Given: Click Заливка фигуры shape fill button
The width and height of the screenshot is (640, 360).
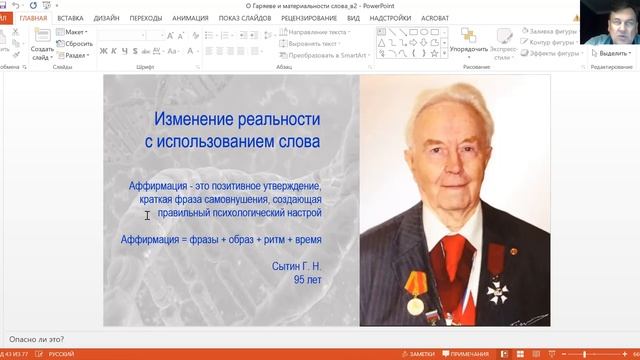Looking at the screenshot, I should [550, 31].
